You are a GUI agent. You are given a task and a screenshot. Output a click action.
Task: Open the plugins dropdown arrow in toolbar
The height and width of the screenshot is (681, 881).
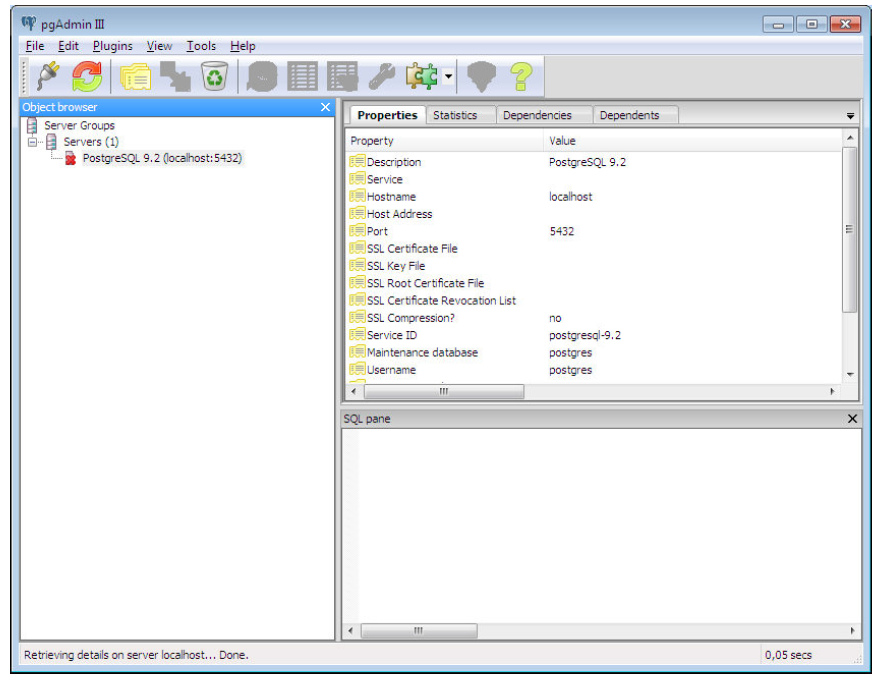(448, 76)
